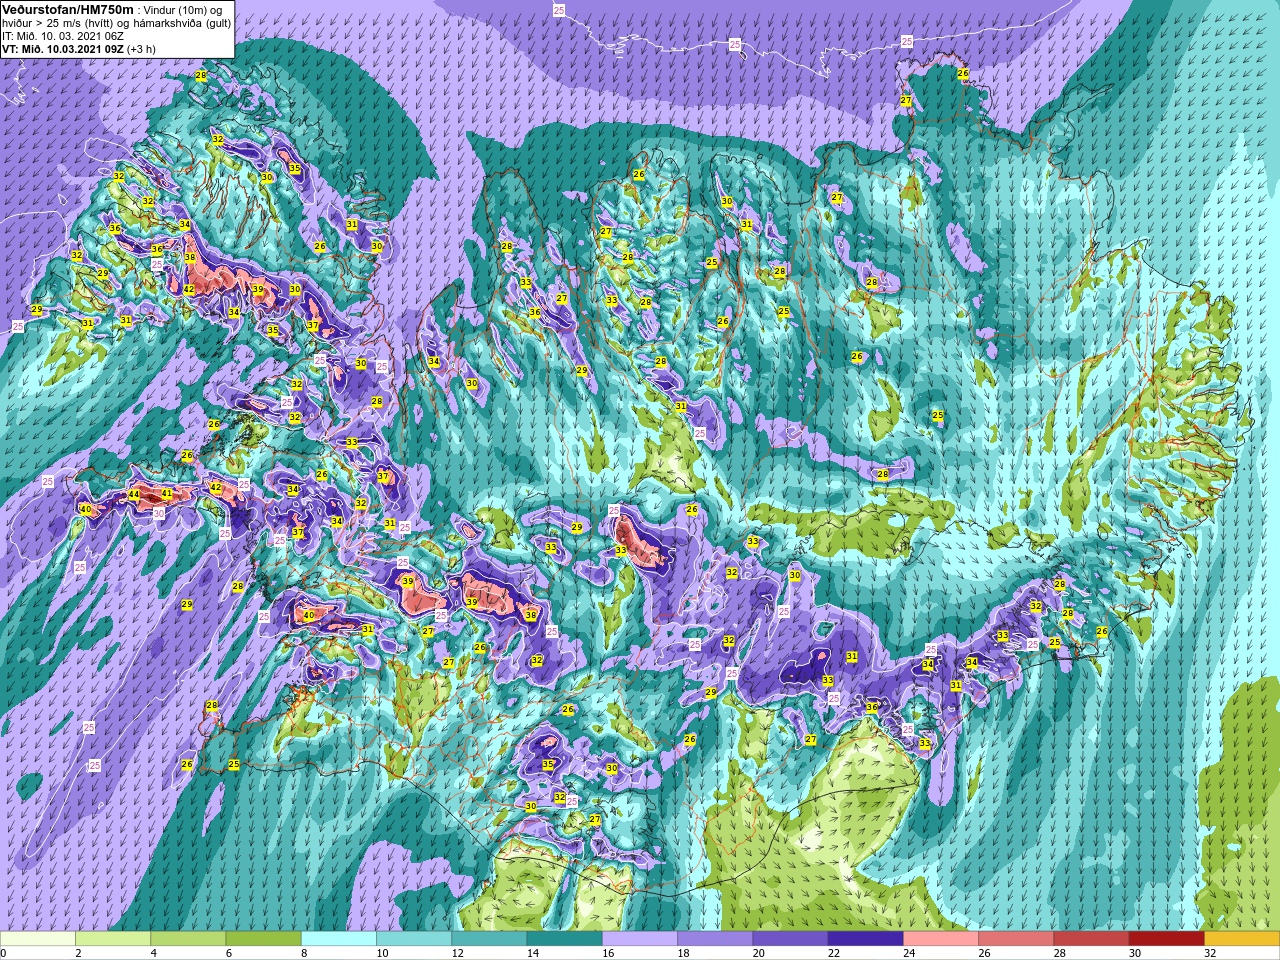
Task: Click the 'Veðurstofan/HM750m' bold title text
Action: (68, 9)
